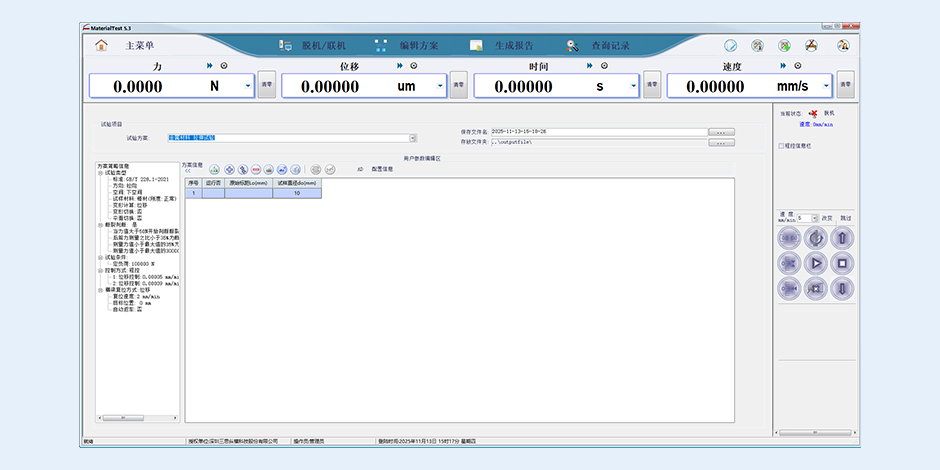This screenshot has height=470, width=940.
Task: Click the 主菜单 home icon
Action: [x=101, y=45]
